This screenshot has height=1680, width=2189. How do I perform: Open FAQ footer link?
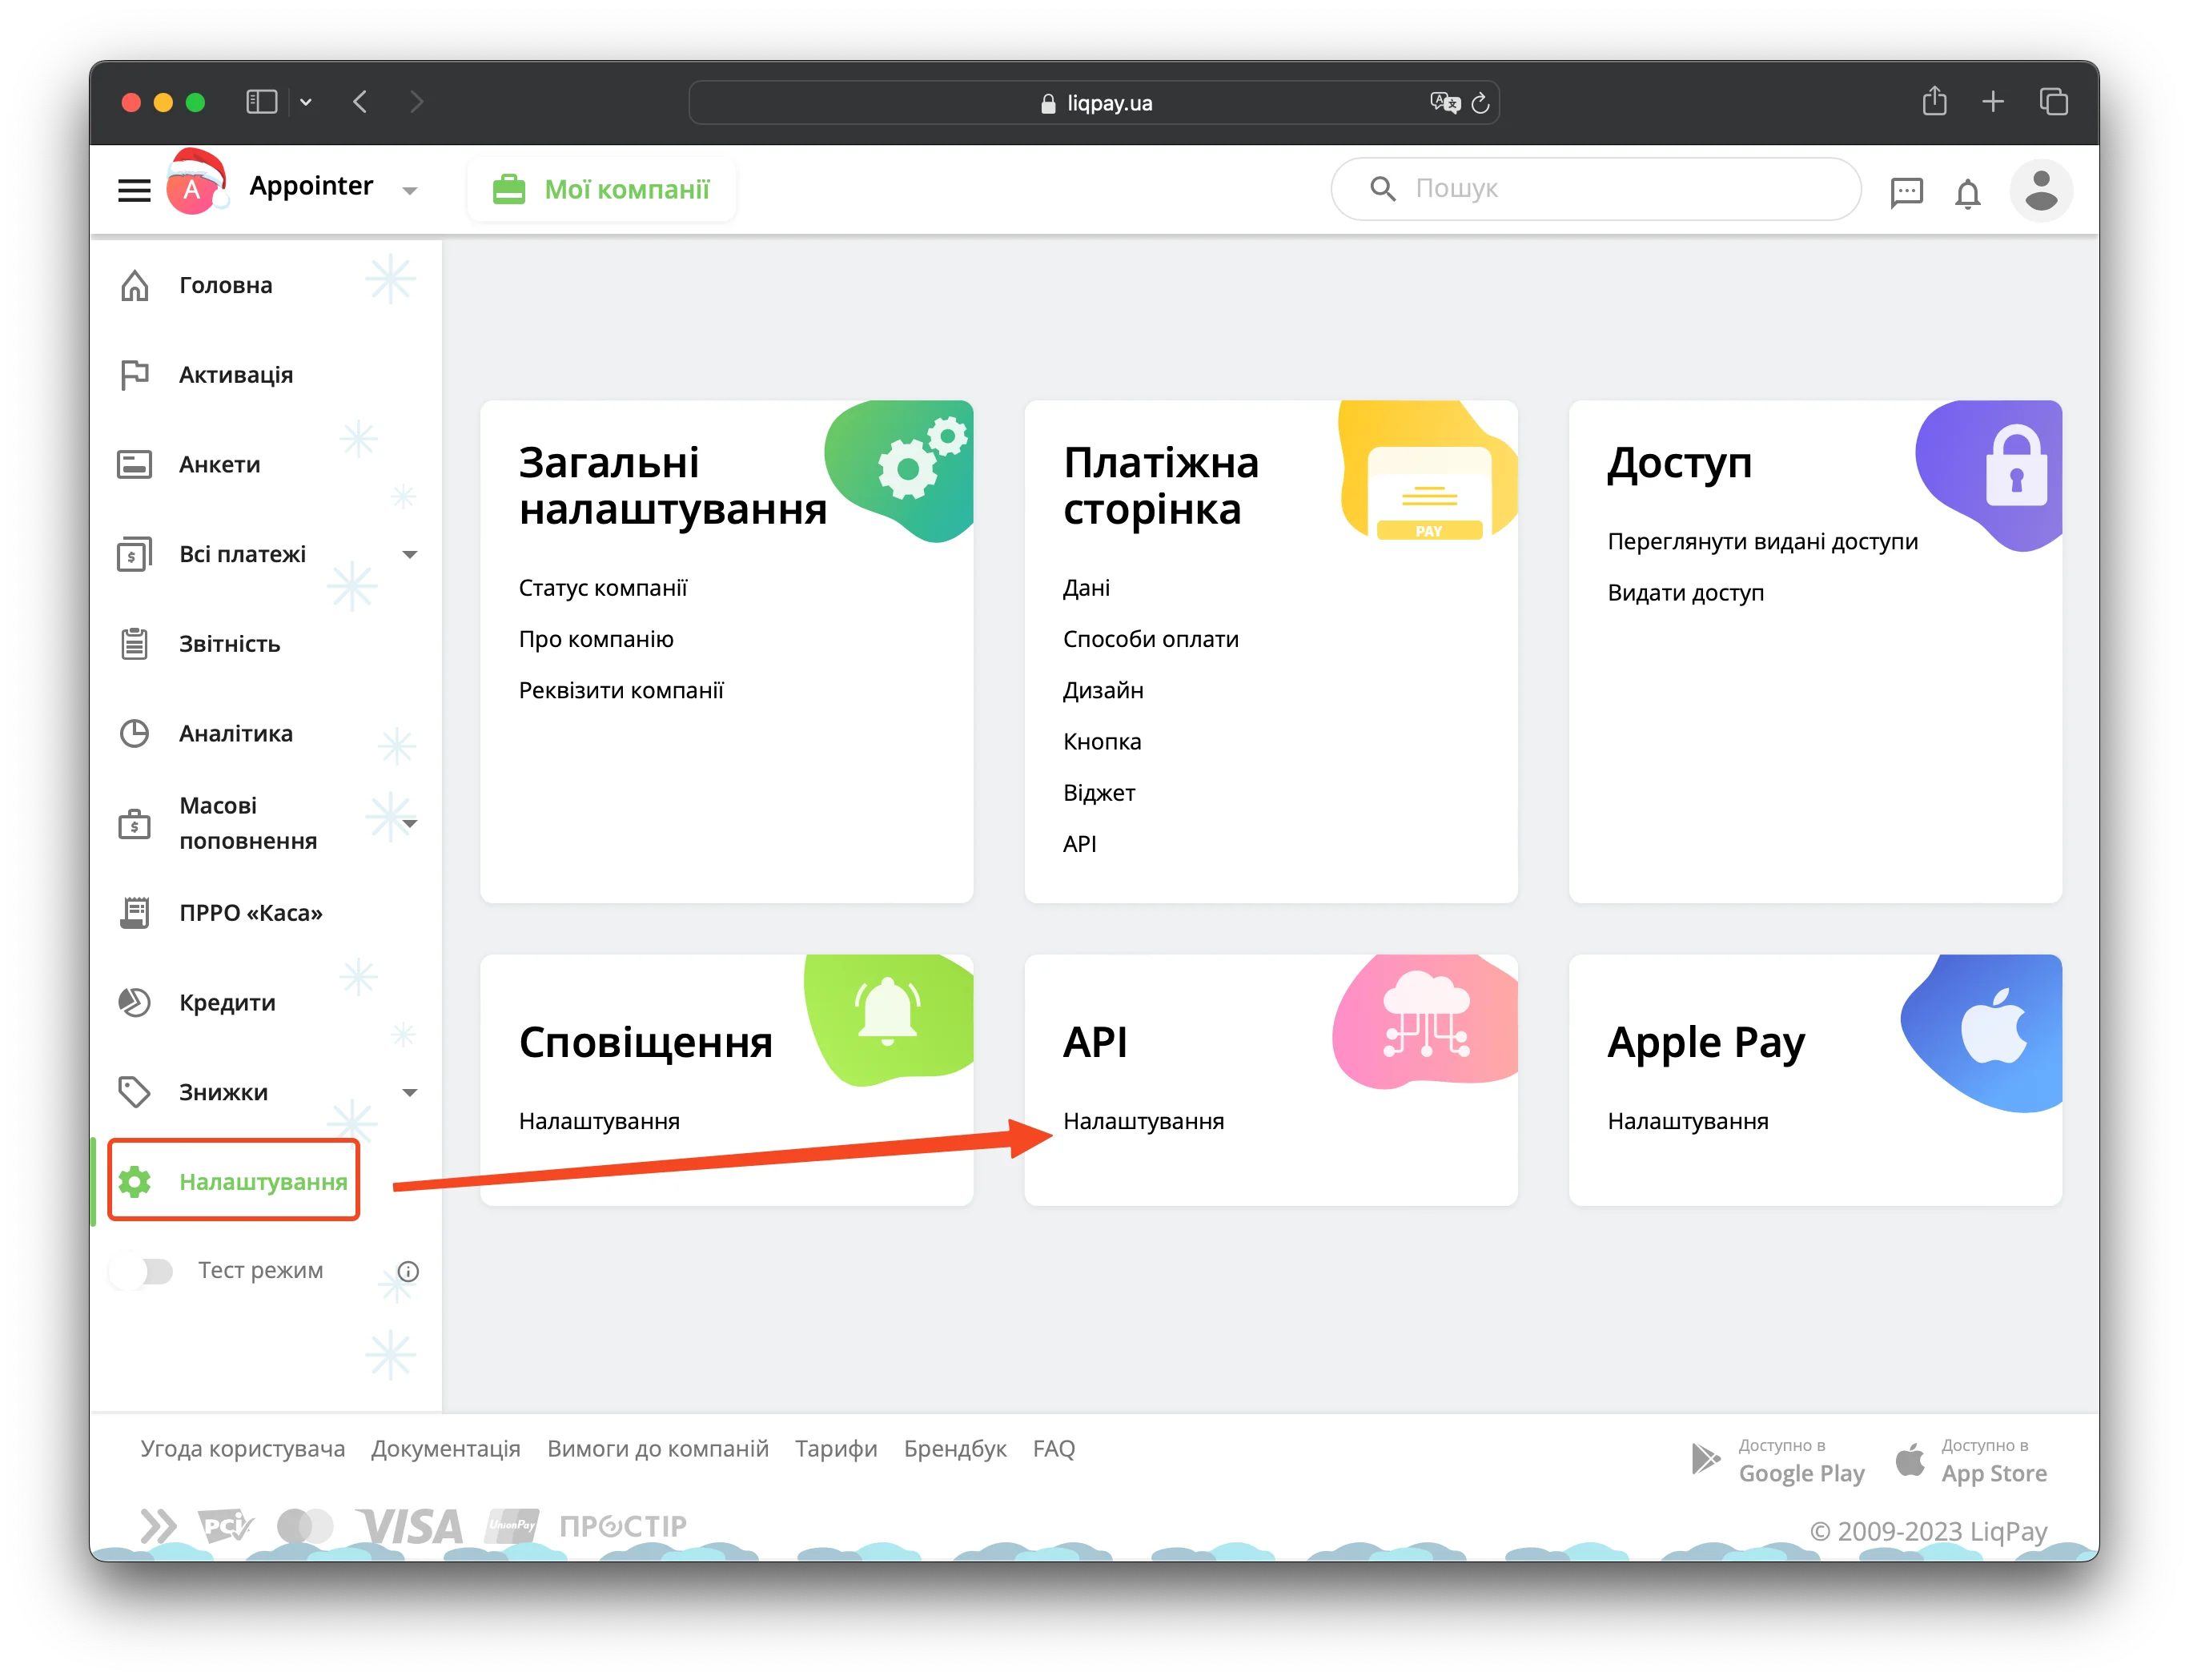[1053, 1448]
